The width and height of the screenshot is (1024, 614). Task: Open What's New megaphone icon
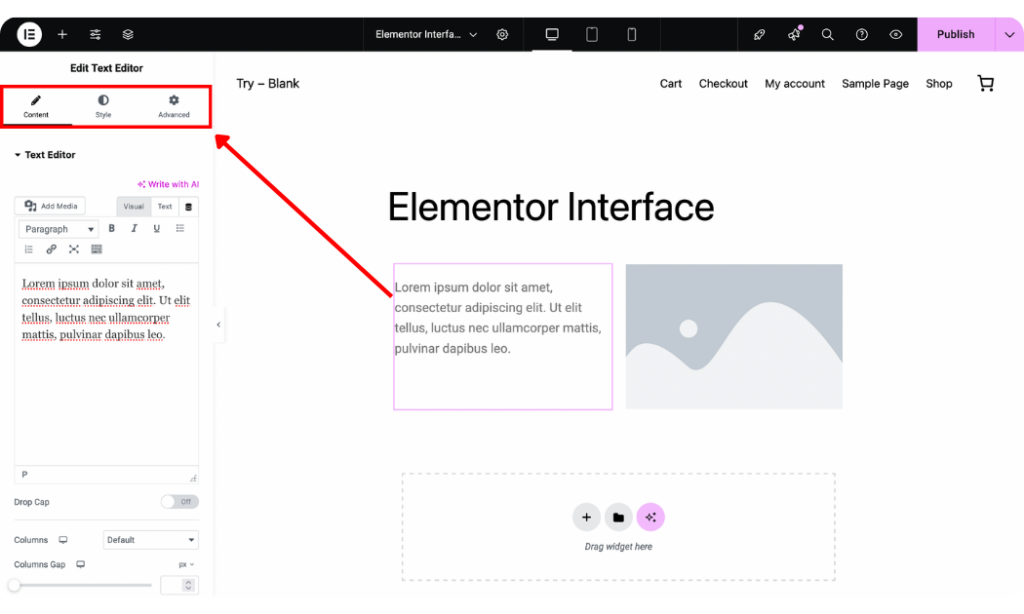794,35
